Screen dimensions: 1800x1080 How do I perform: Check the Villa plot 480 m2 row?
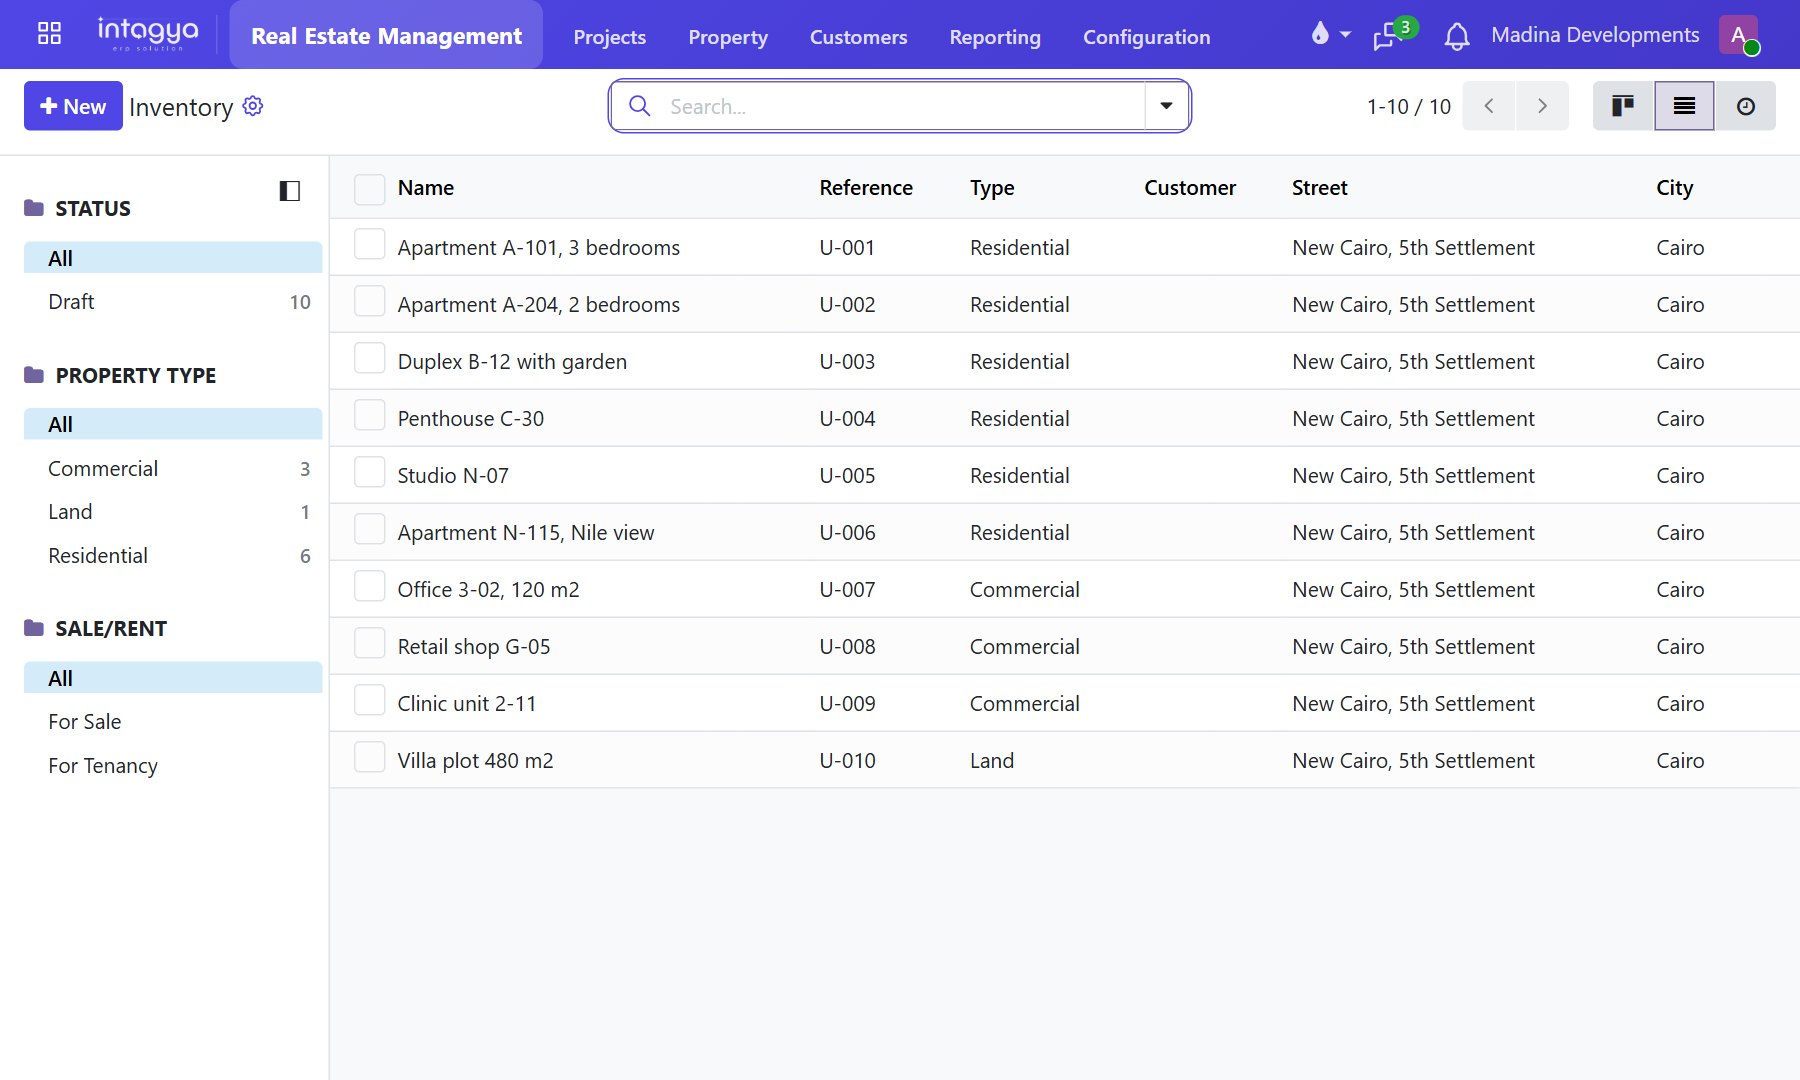(370, 757)
